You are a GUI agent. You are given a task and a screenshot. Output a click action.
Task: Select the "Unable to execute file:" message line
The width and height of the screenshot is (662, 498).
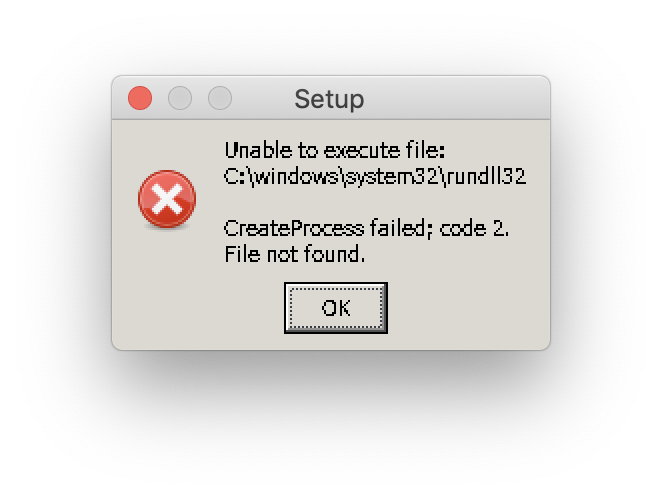[x=334, y=150]
